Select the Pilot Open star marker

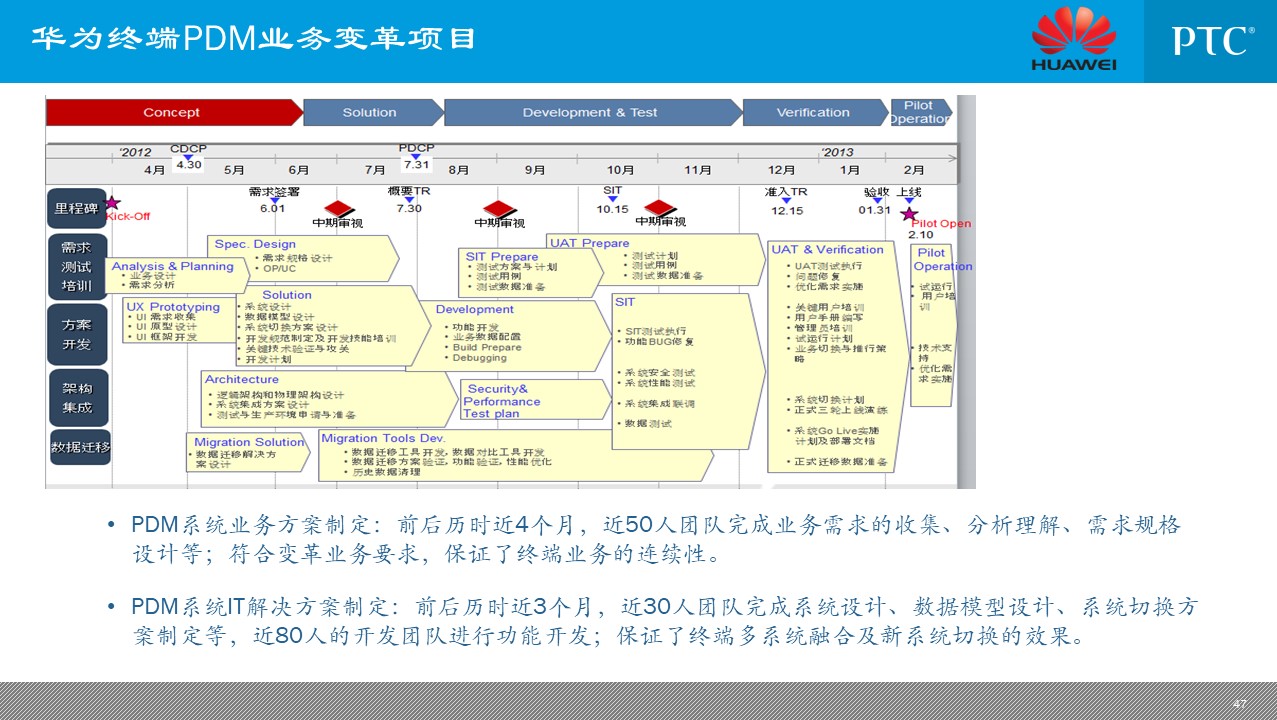pos(908,214)
